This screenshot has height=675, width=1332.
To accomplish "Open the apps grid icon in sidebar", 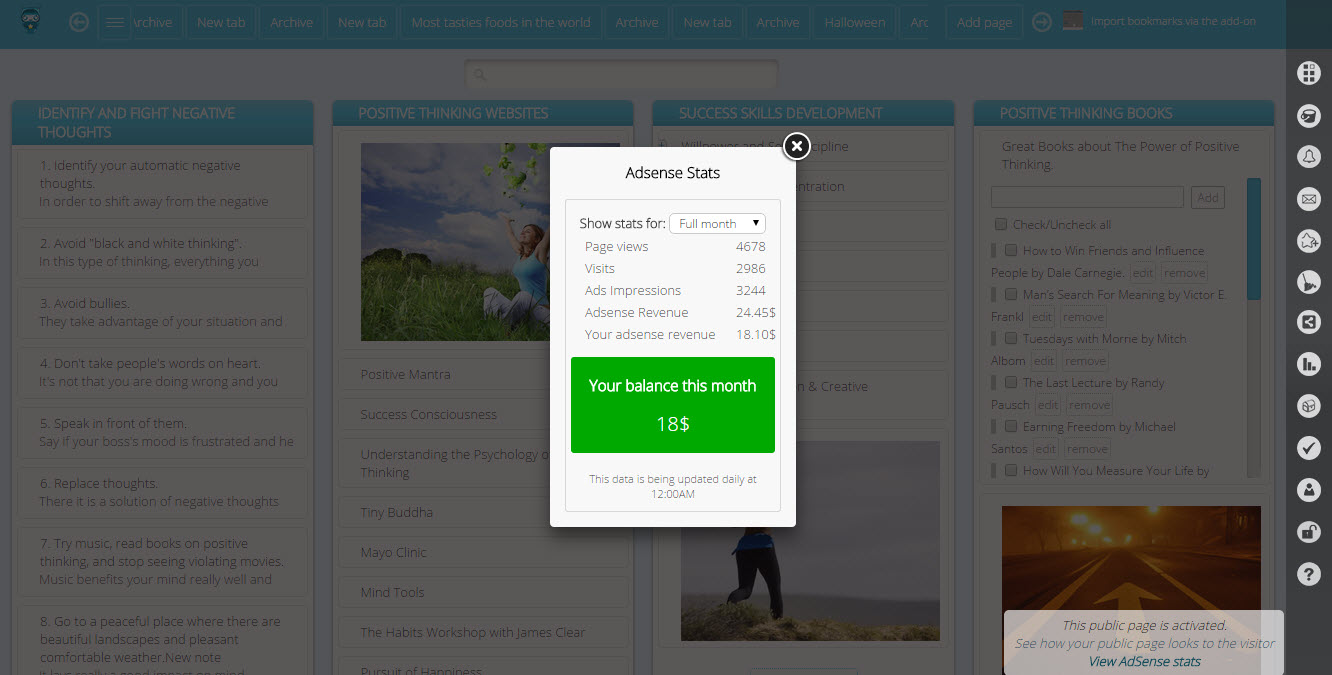I will tap(1308, 73).
